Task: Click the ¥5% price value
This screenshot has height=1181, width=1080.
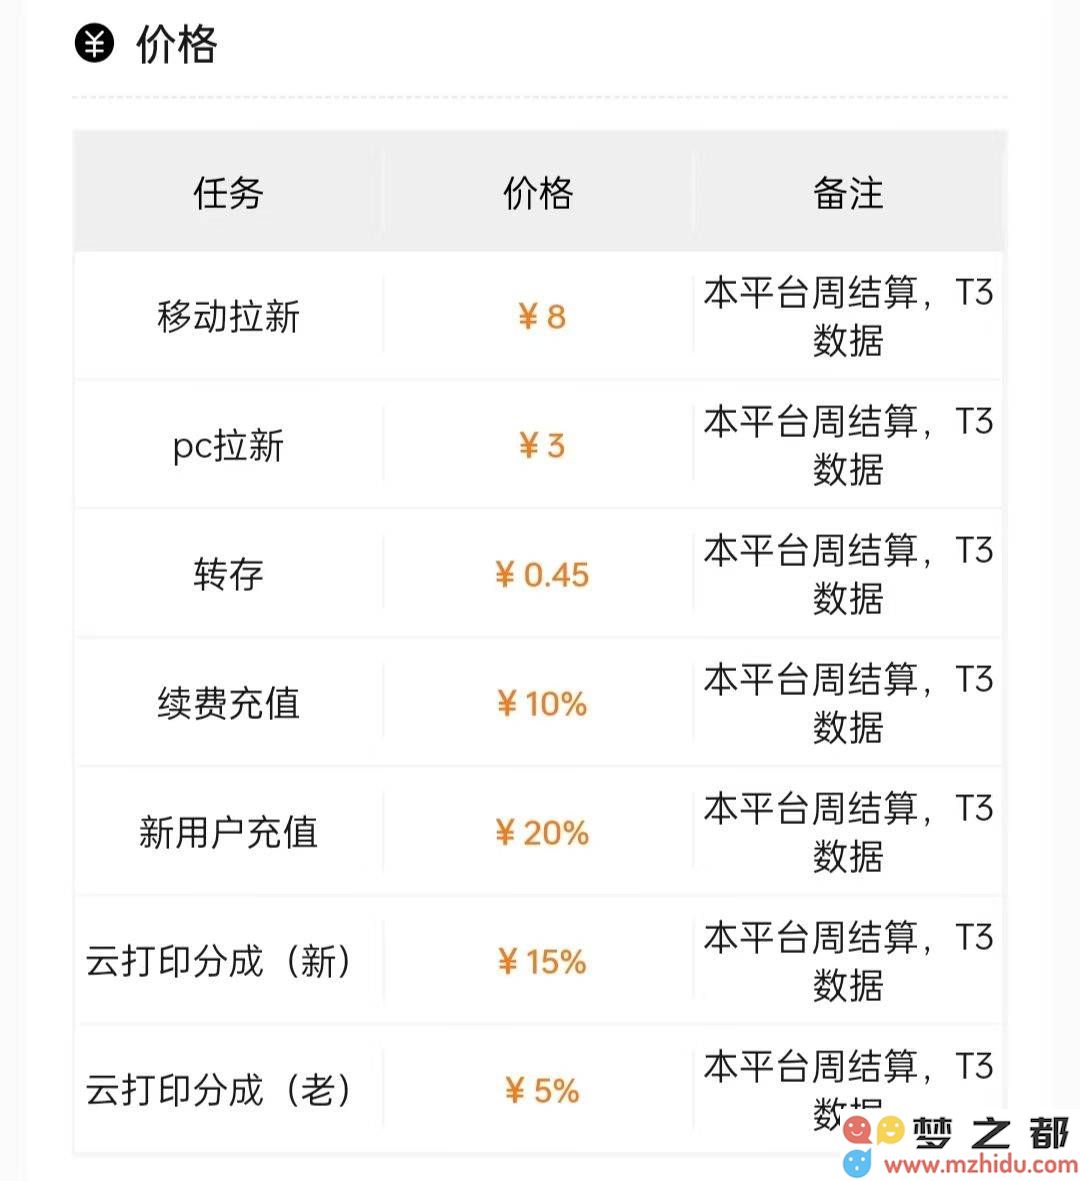Action: coord(542,1091)
